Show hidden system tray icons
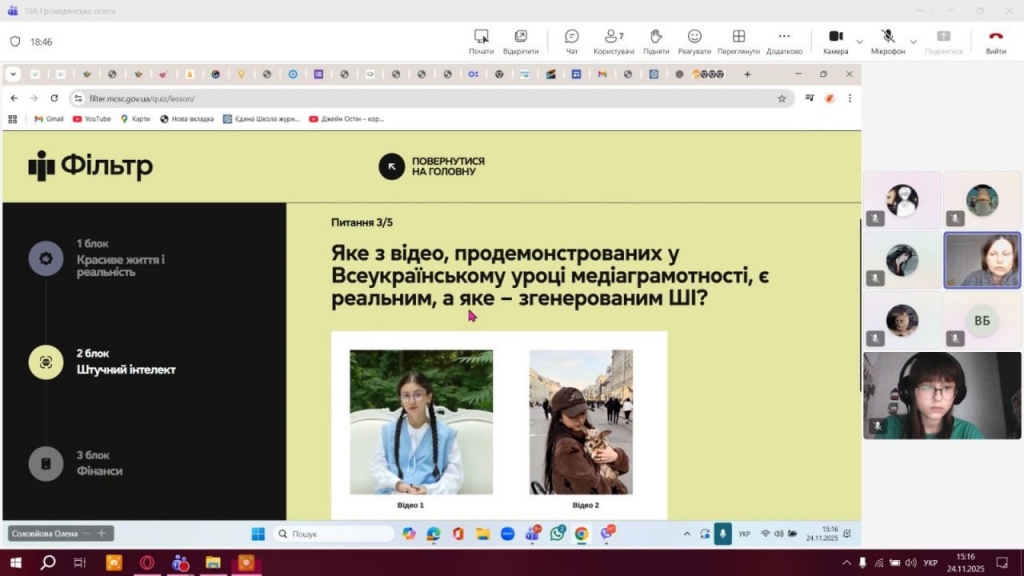This screenshot has height=576, width=1024. pyautogui.click(x=849, y=563)
